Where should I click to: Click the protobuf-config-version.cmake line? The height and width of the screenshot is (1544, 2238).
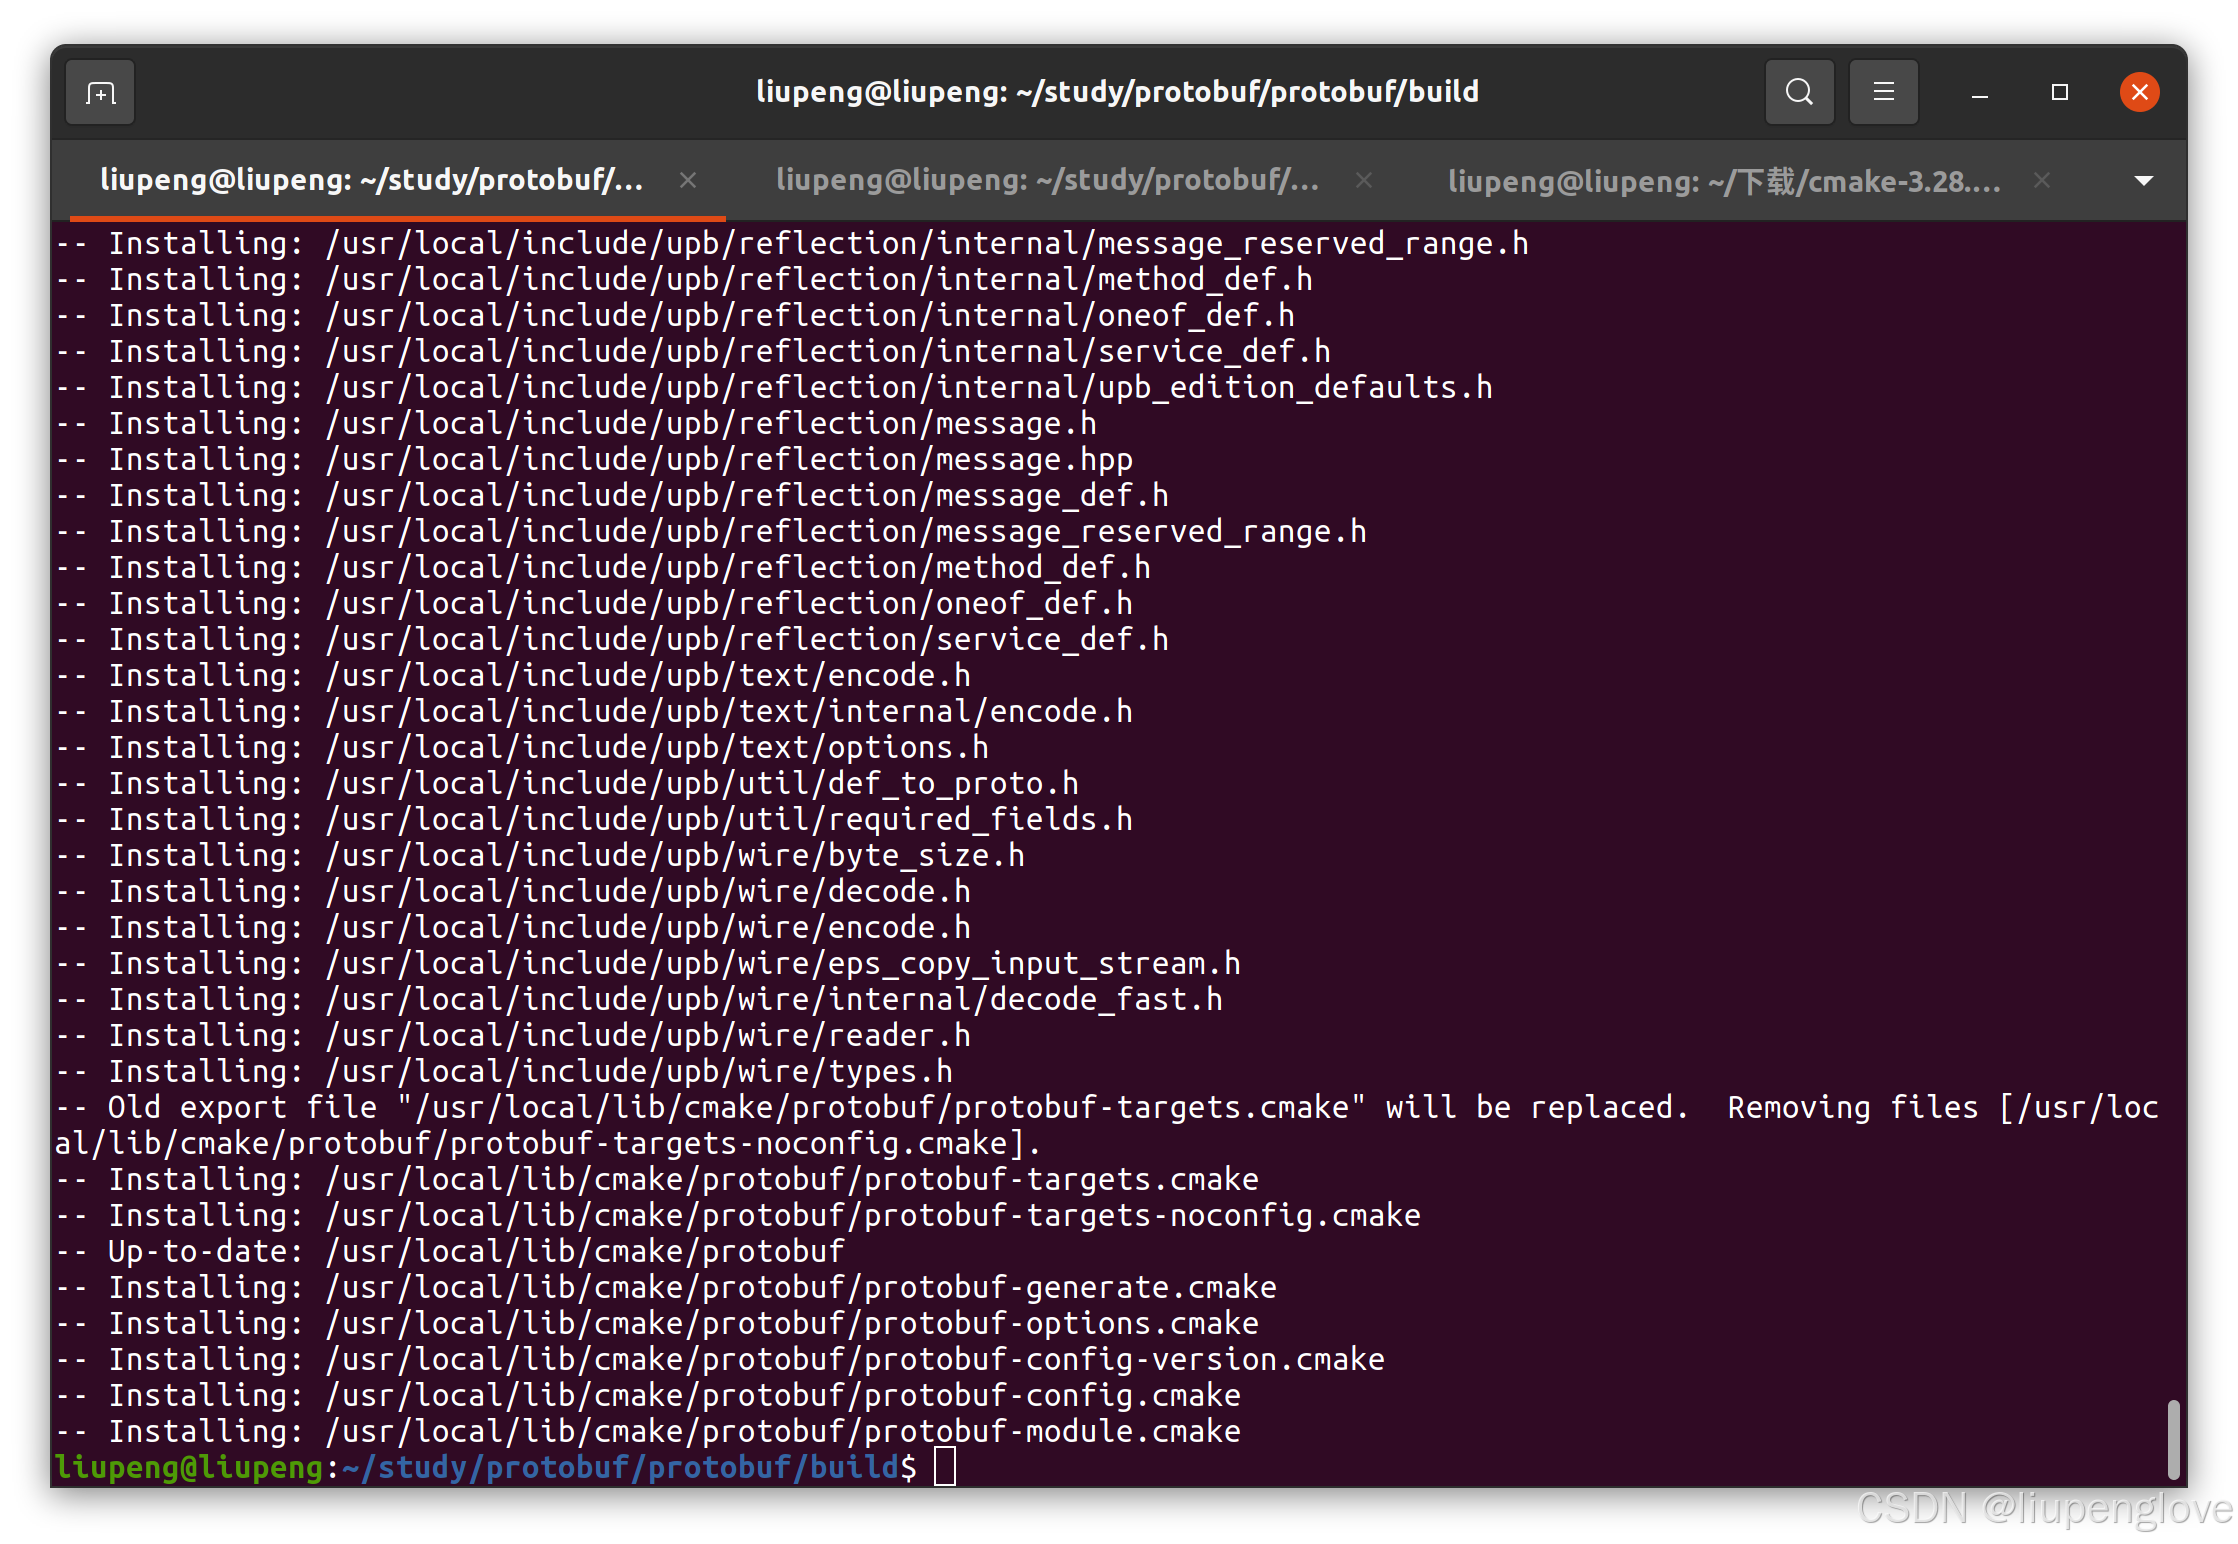[720, 1359]
